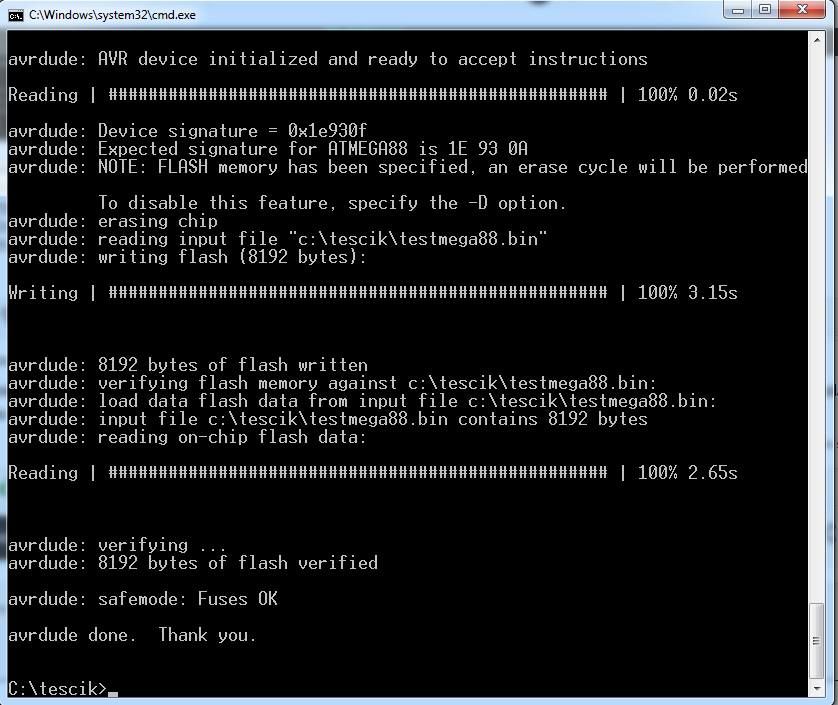Click 'reading on-chip flash data:' line

click(x=188, y=437)
